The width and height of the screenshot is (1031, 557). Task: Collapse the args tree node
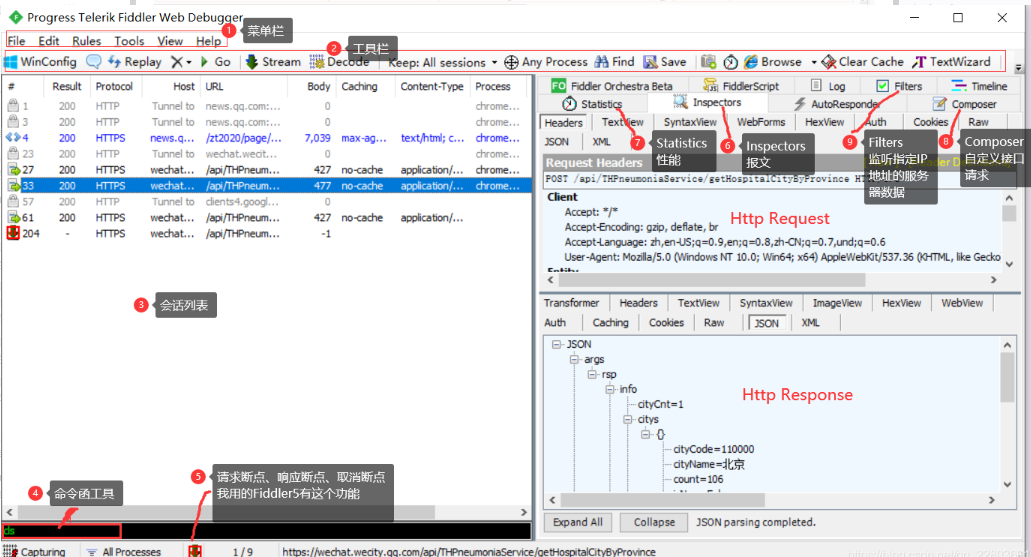click(574, 360)
